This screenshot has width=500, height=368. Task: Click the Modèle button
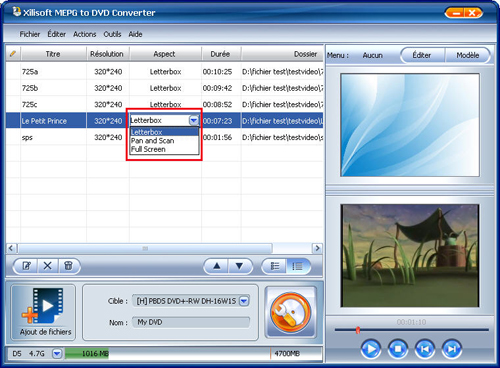[468, 55]
